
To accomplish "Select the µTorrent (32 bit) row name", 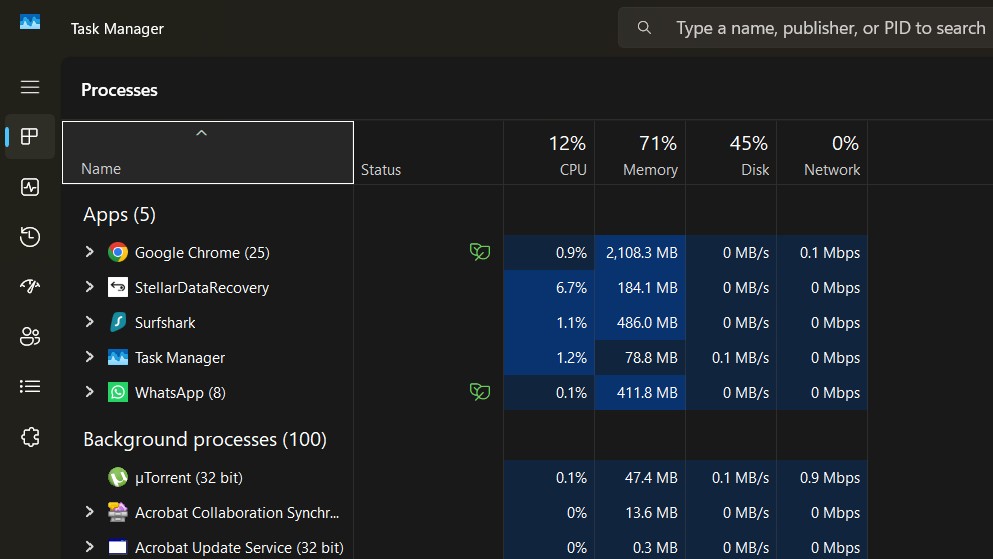I will 189,477.
